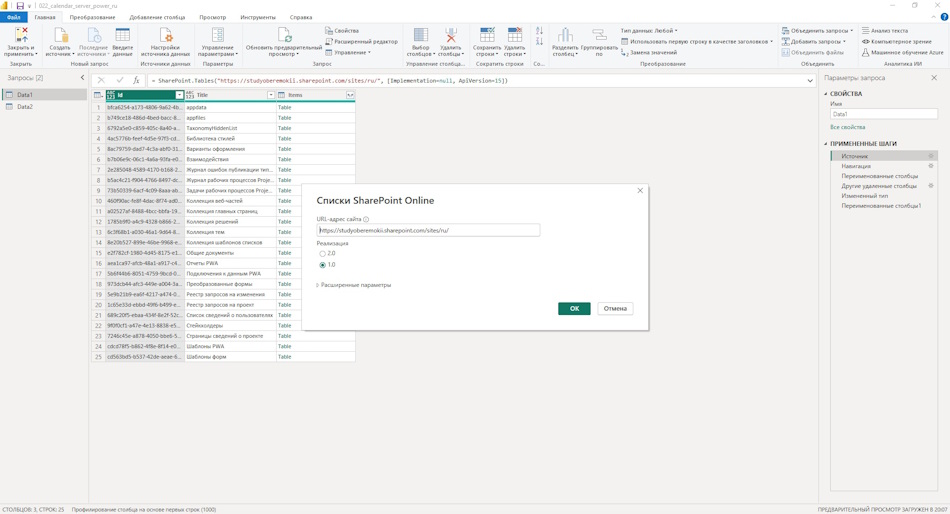
Task: Click Замена значений in ribbon
Action: pyautogui.click(x=649, y=53)
